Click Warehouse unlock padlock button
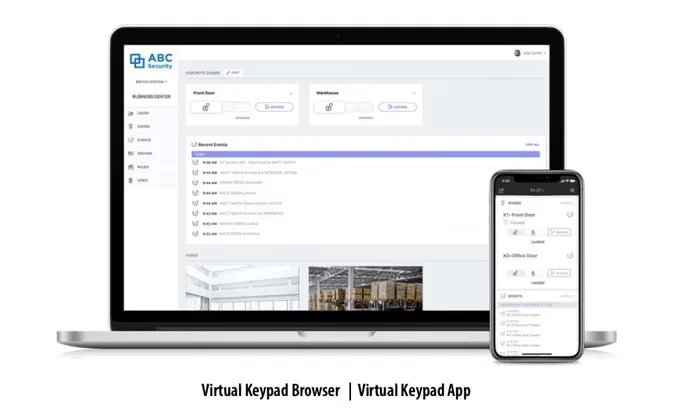 click(329, 107)
